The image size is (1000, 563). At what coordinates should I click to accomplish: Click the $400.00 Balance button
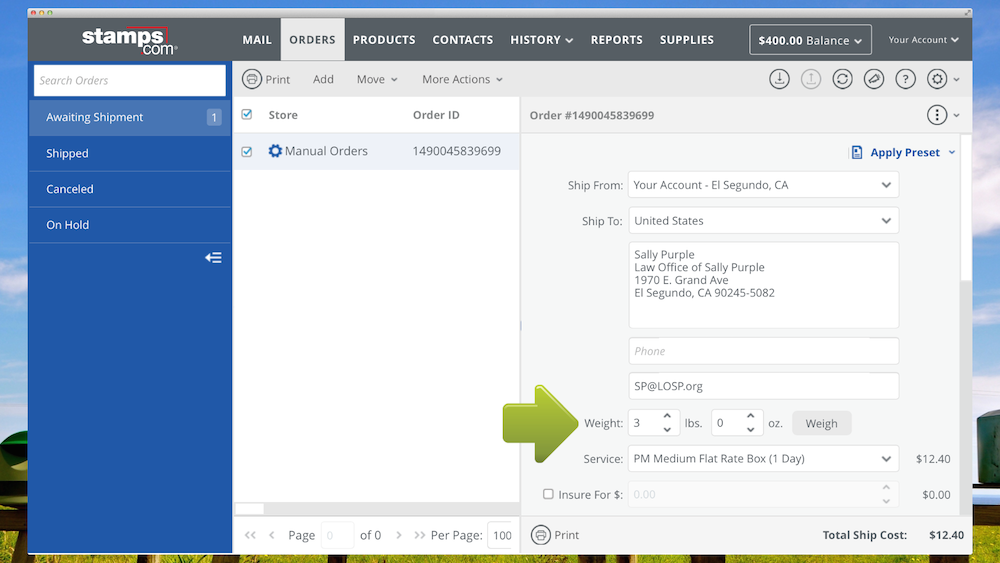point(810,40)
